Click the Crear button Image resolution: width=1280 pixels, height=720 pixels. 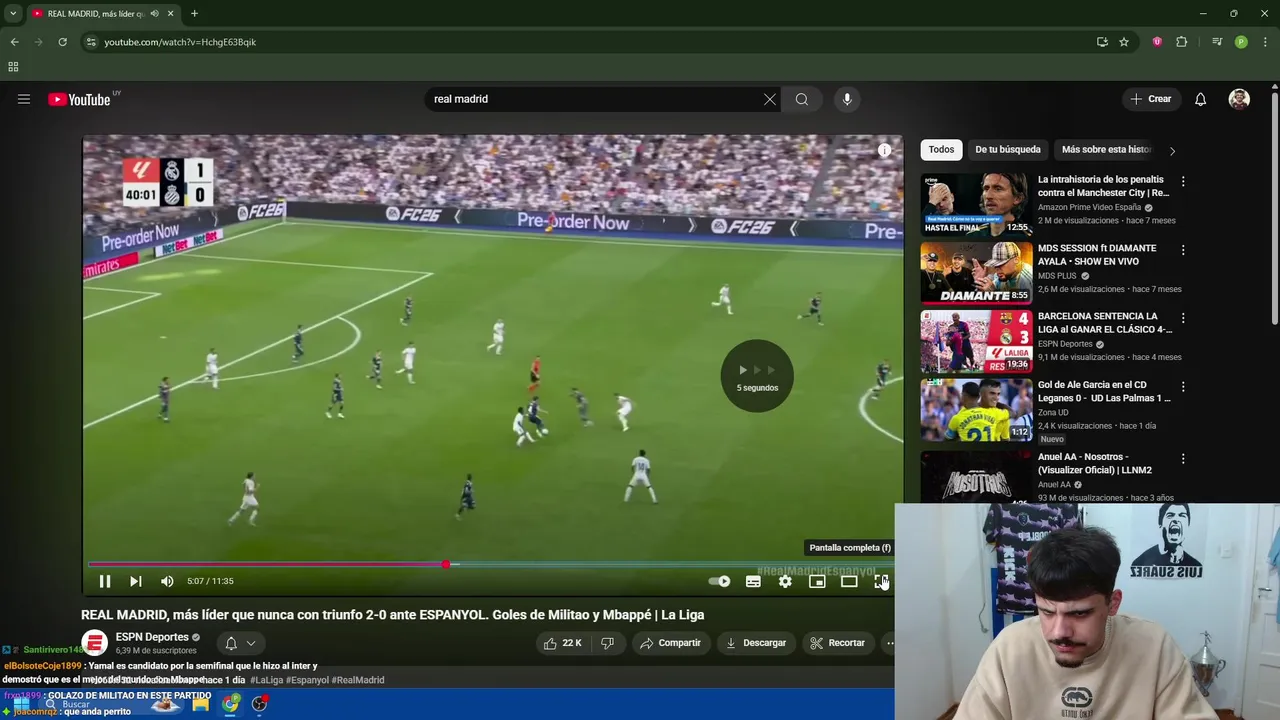(x=1151, y=99)
